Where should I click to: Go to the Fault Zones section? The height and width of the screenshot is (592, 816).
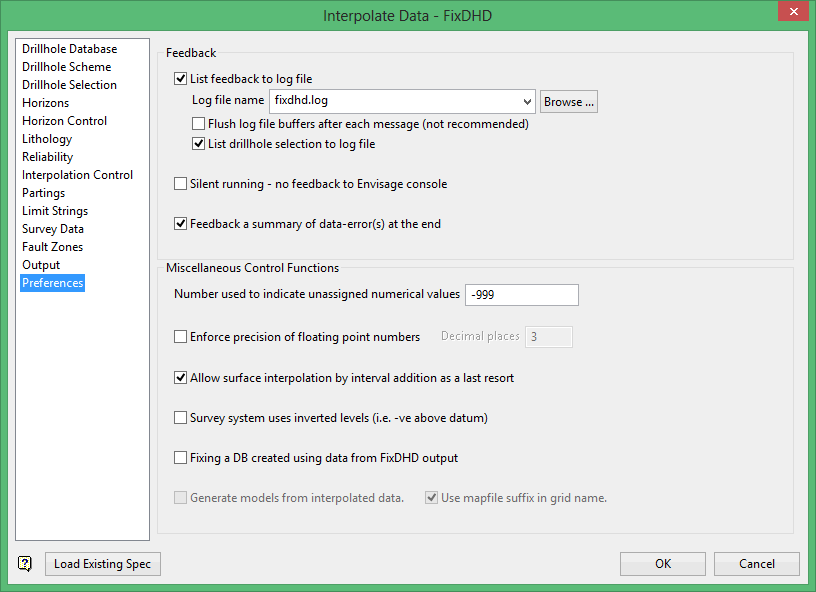(x=52, y=247)
